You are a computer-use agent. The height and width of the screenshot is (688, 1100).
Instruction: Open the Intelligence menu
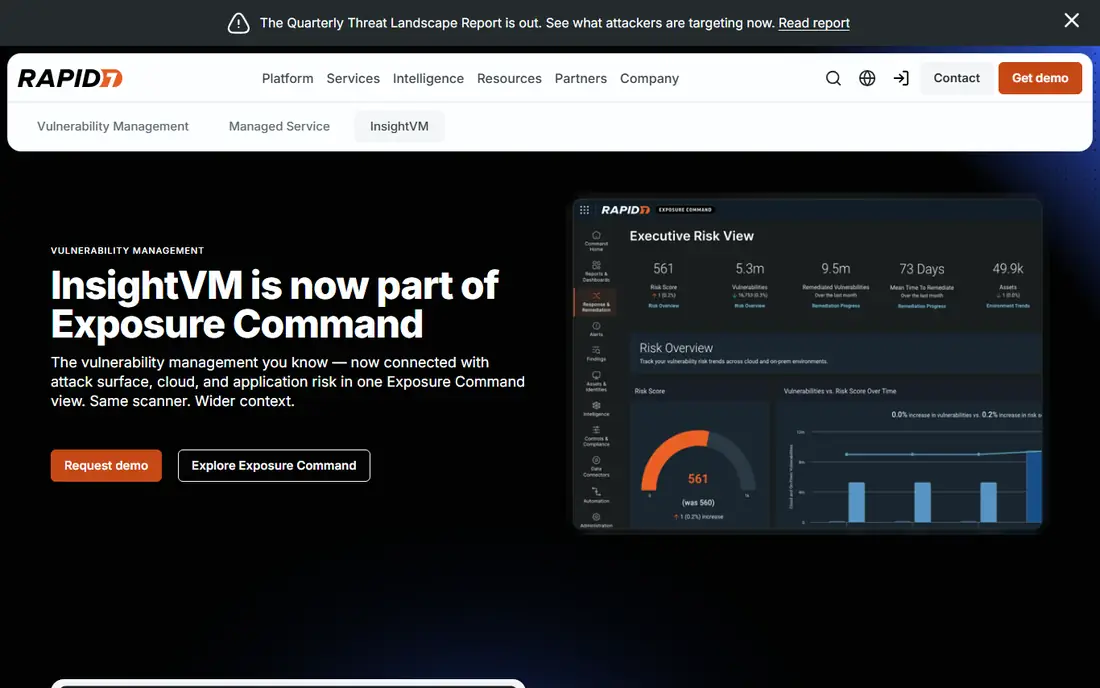[428, 79]
